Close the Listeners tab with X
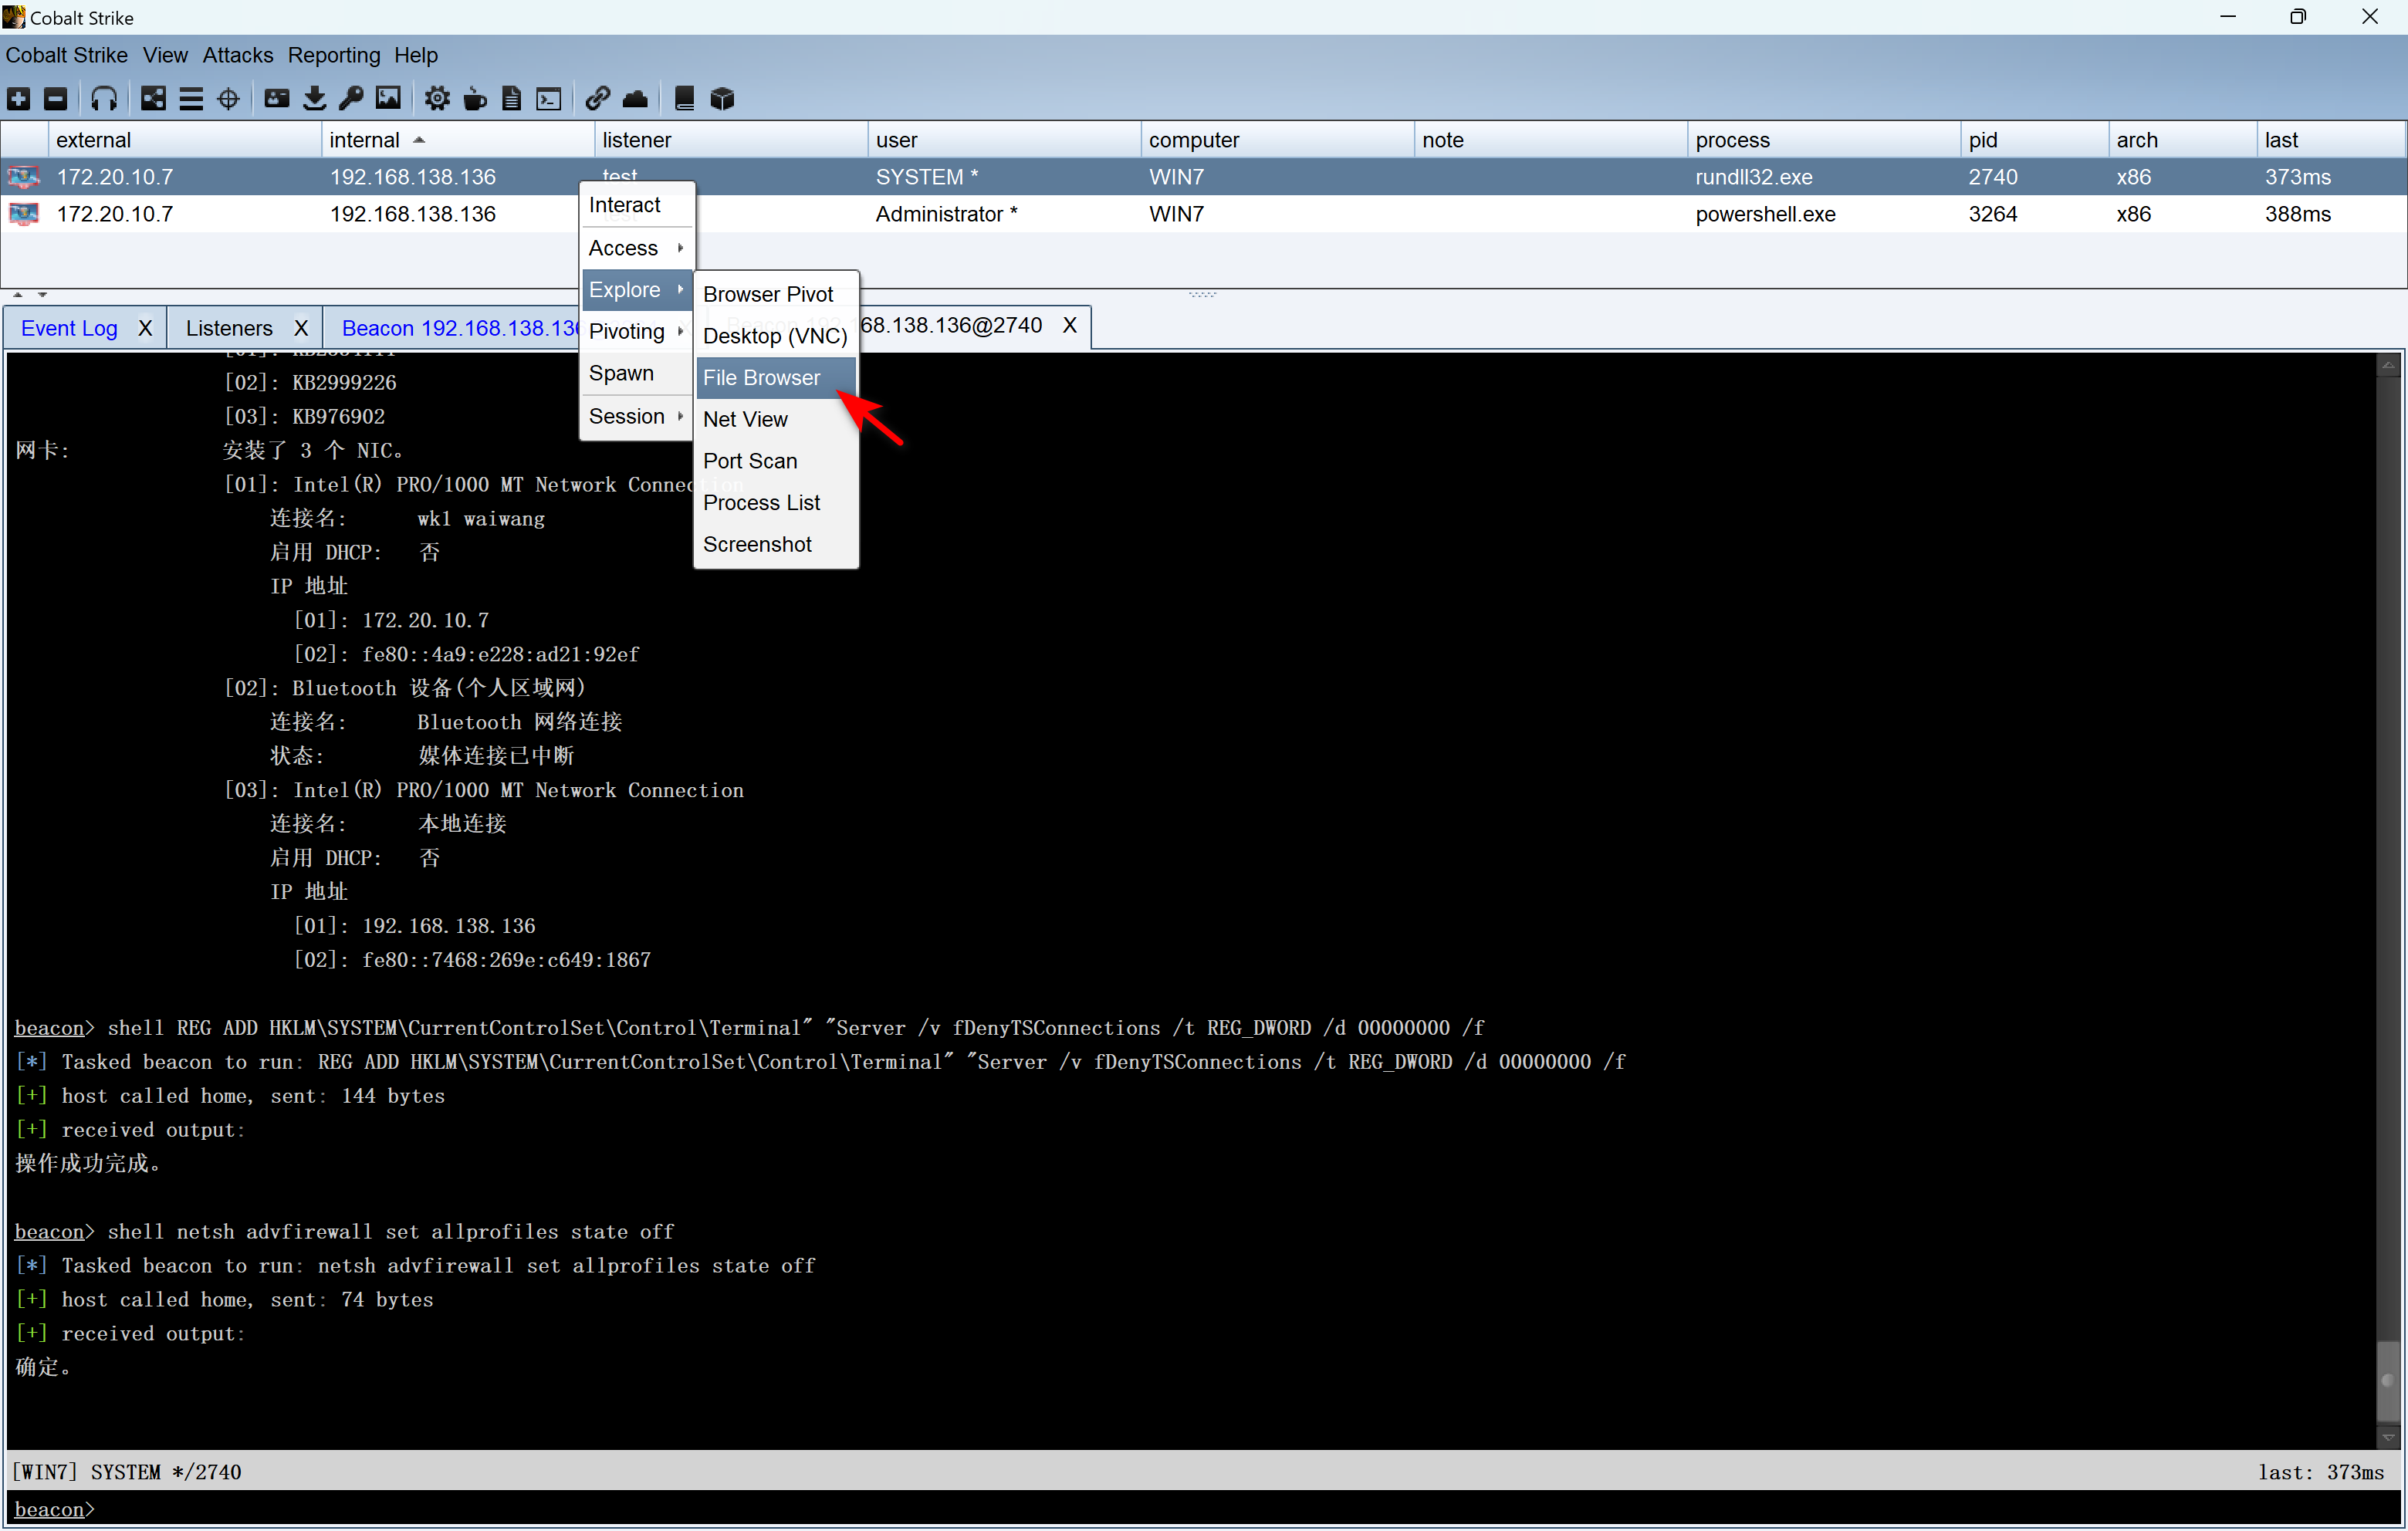 click(301, 328)
